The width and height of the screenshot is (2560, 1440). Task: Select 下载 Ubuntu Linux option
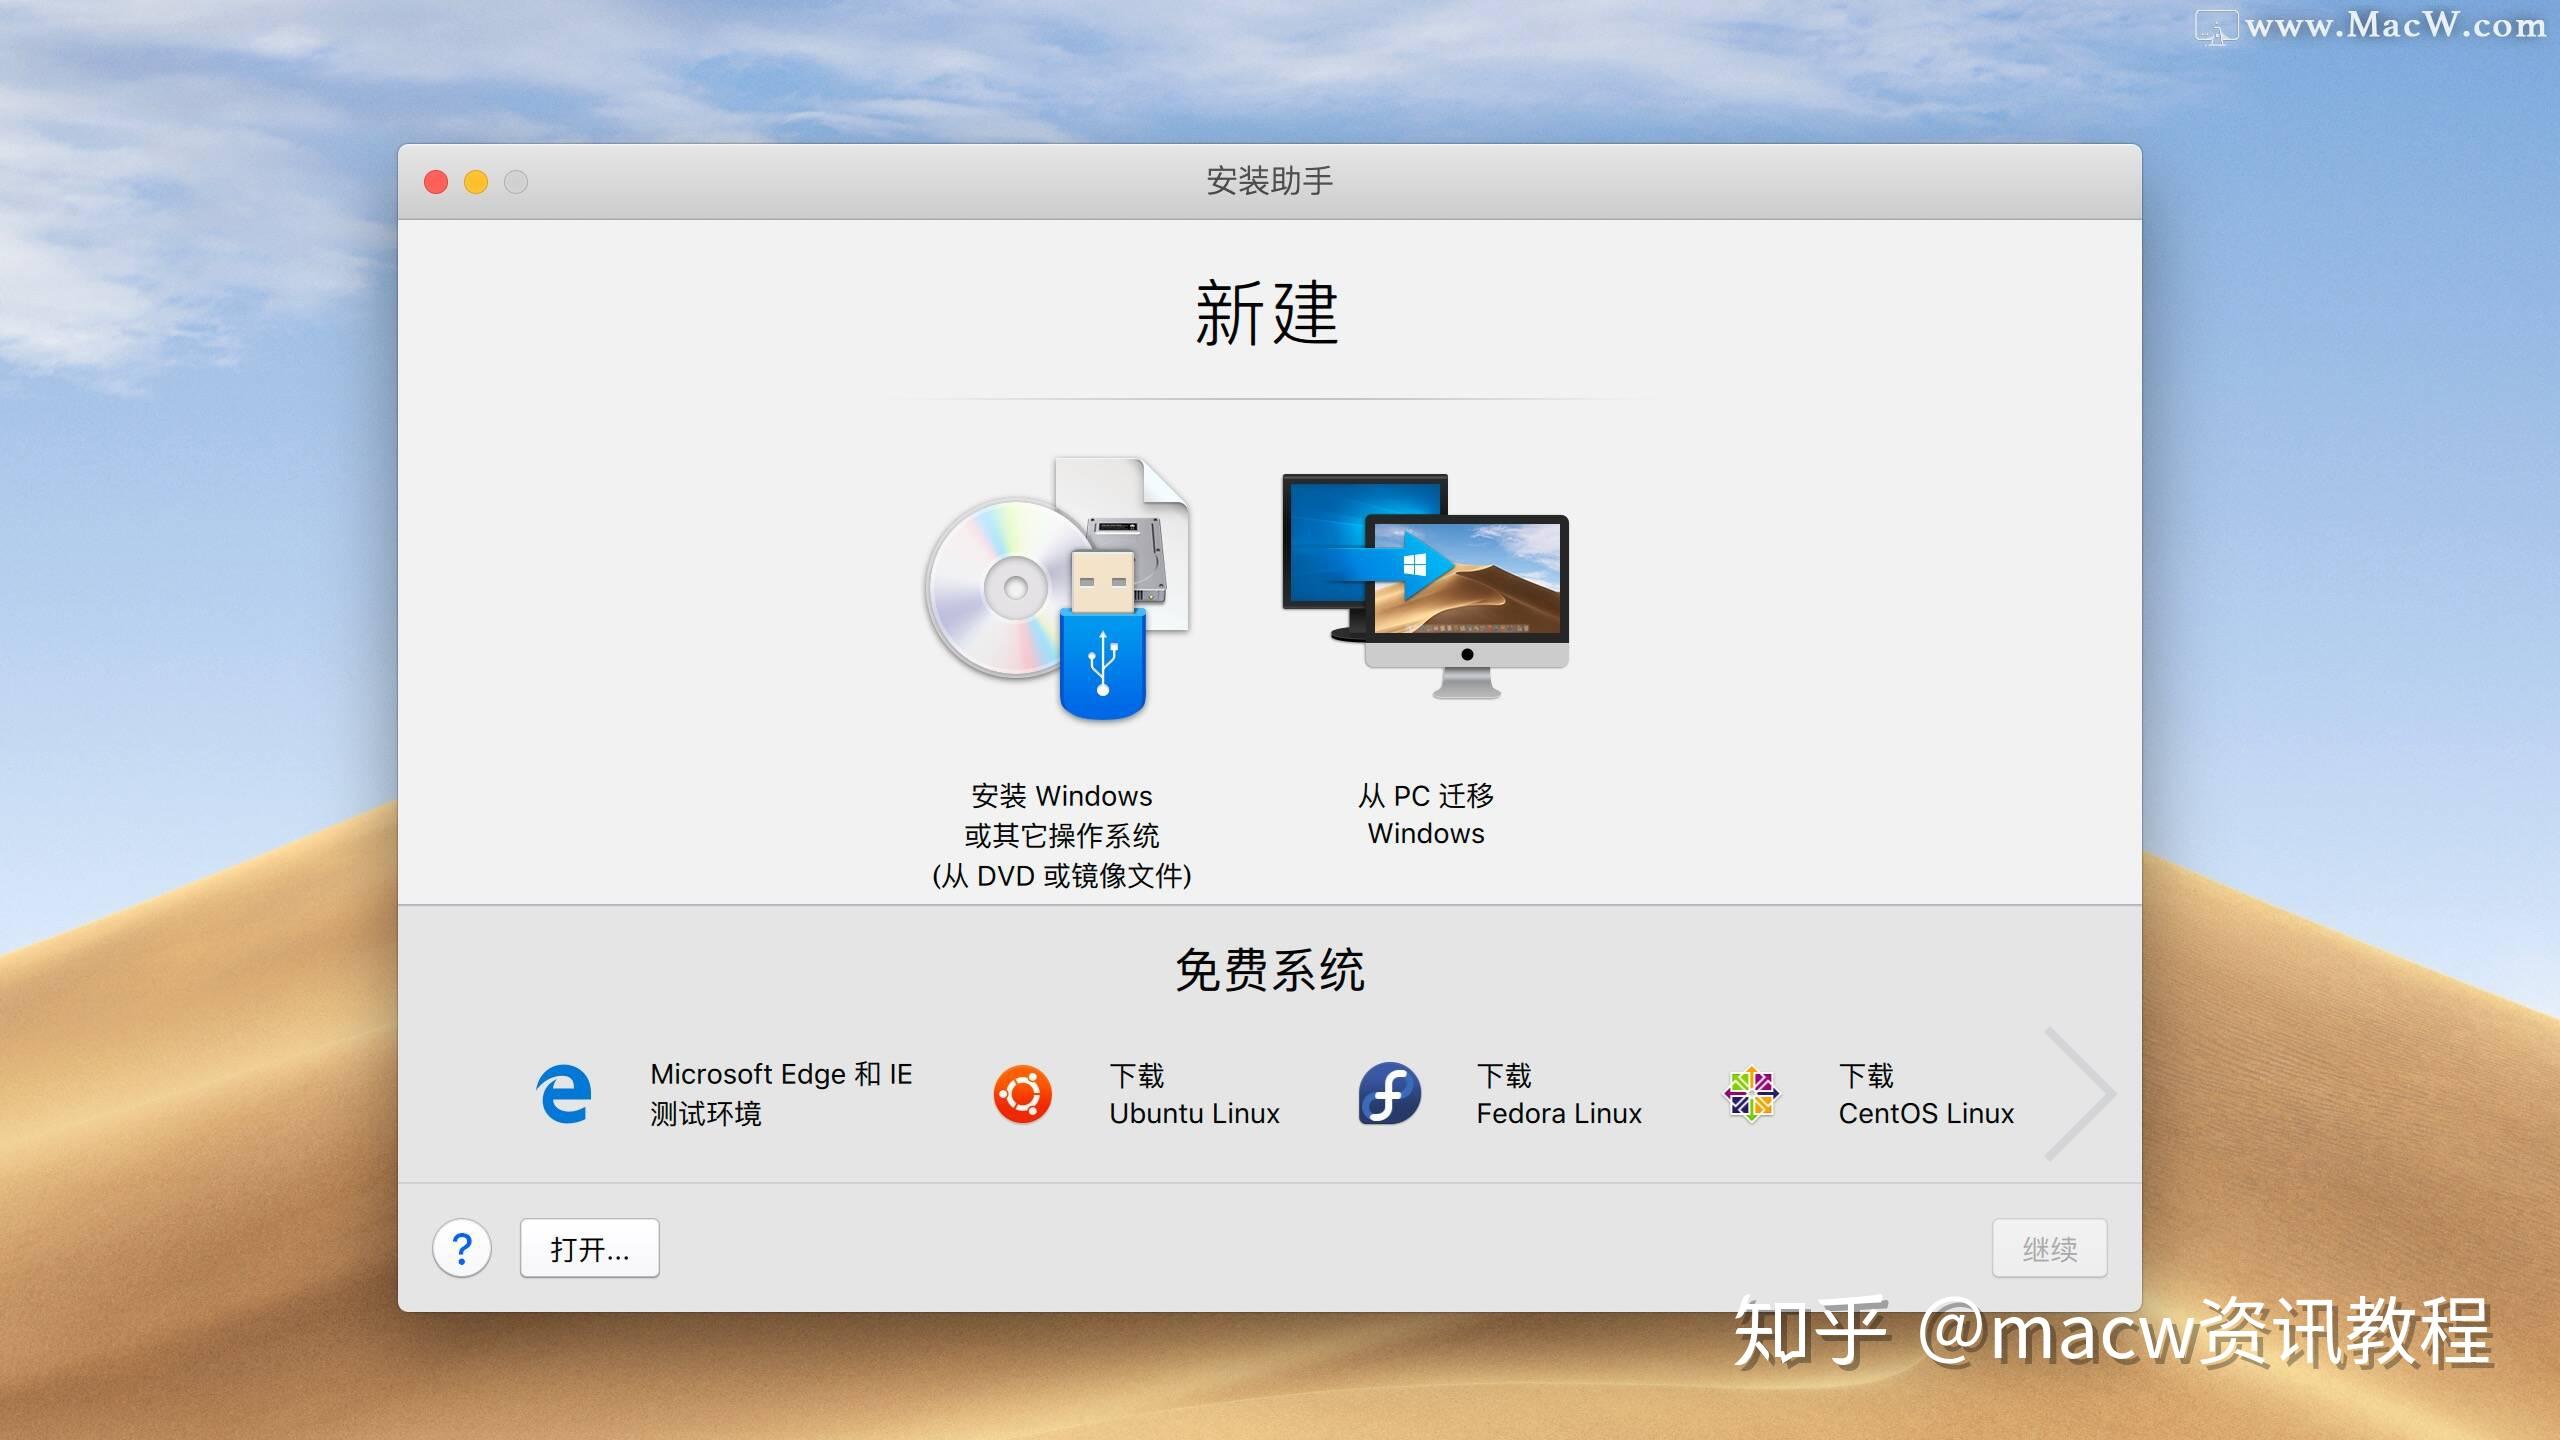pyautogui.click(x=1195, y=1093)
